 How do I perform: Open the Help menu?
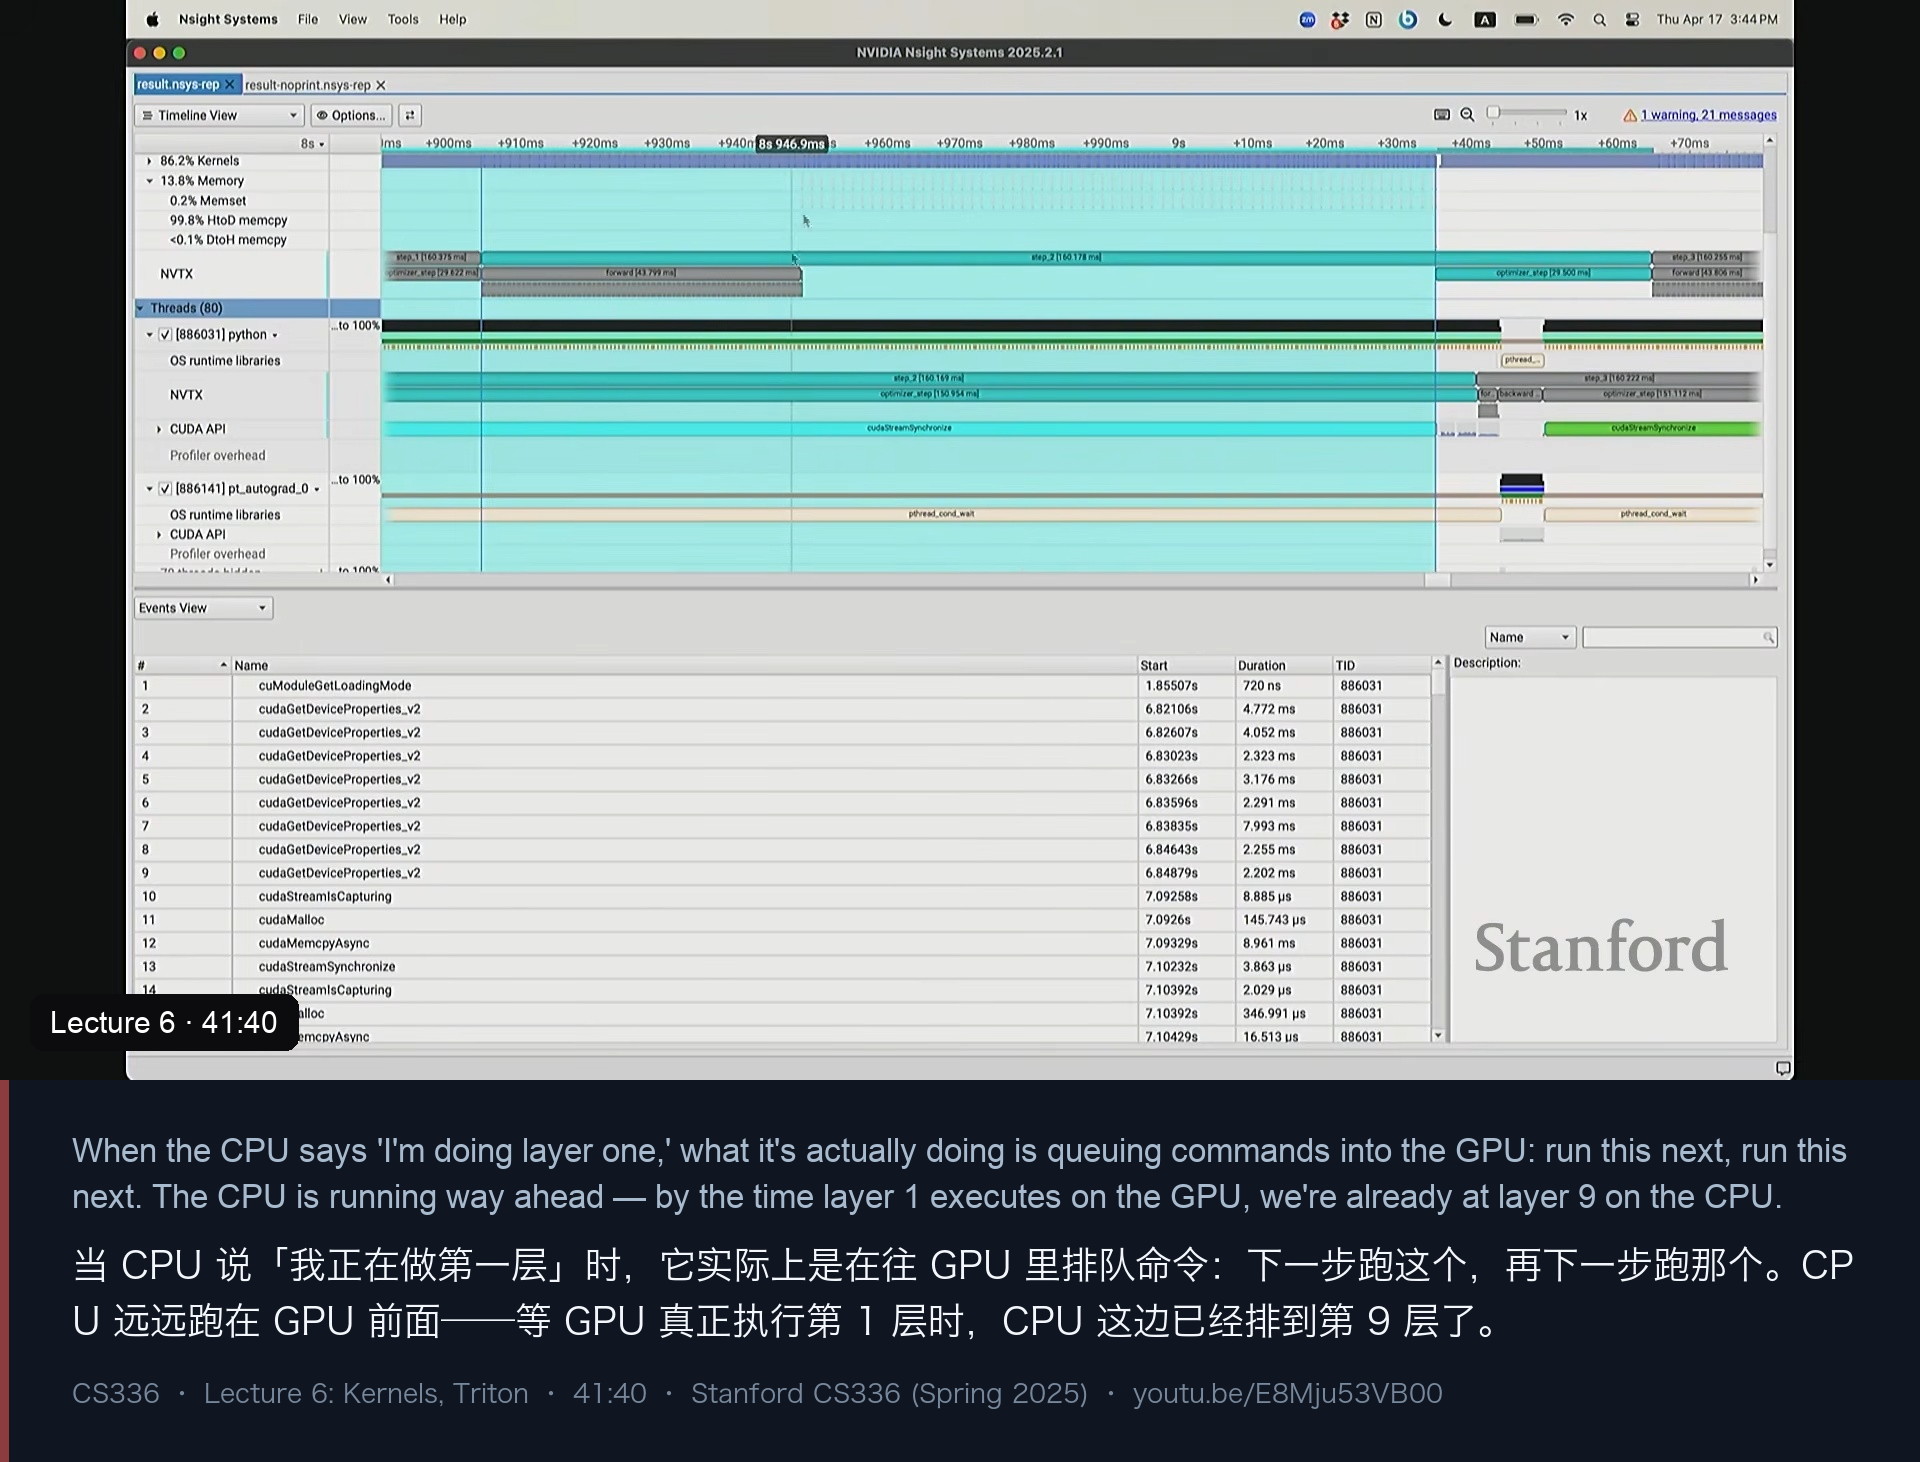tap(453, 19)
